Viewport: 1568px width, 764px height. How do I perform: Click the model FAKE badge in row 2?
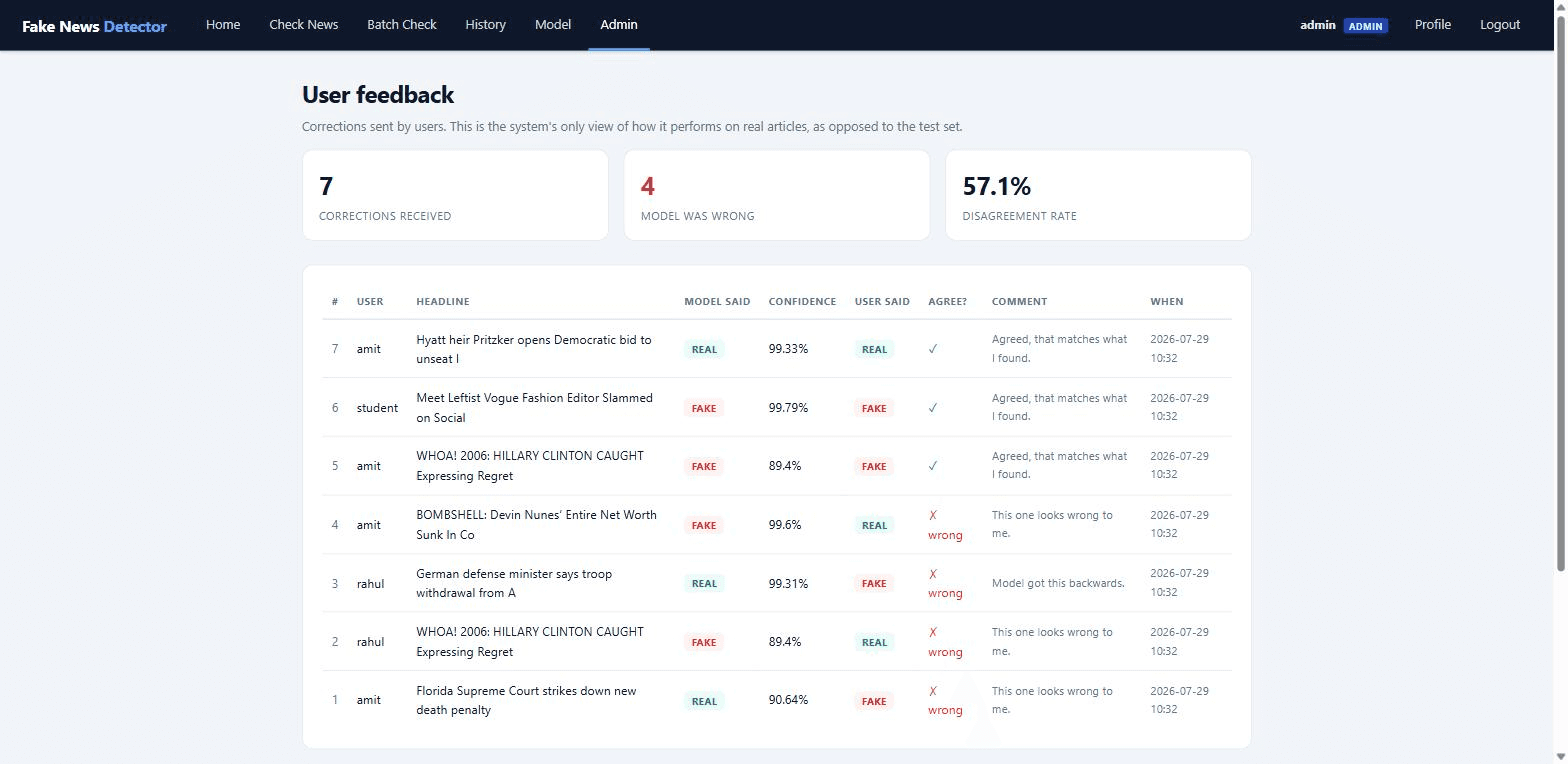click(703, 642)
